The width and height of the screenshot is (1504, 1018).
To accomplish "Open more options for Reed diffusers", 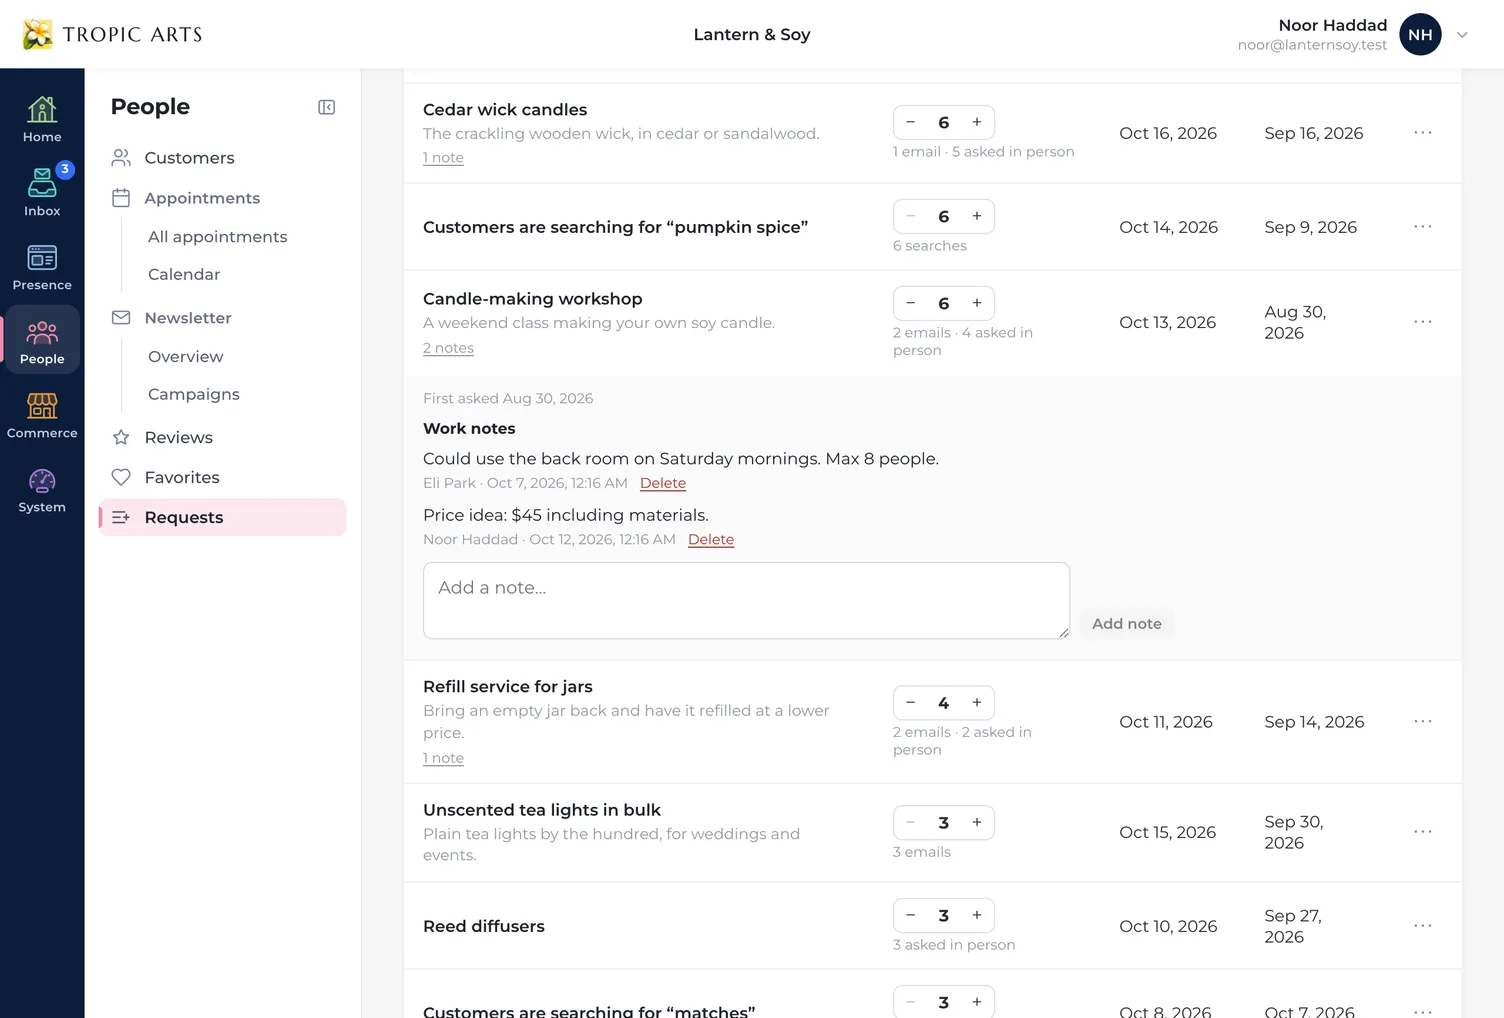I will coord(1423,925).
